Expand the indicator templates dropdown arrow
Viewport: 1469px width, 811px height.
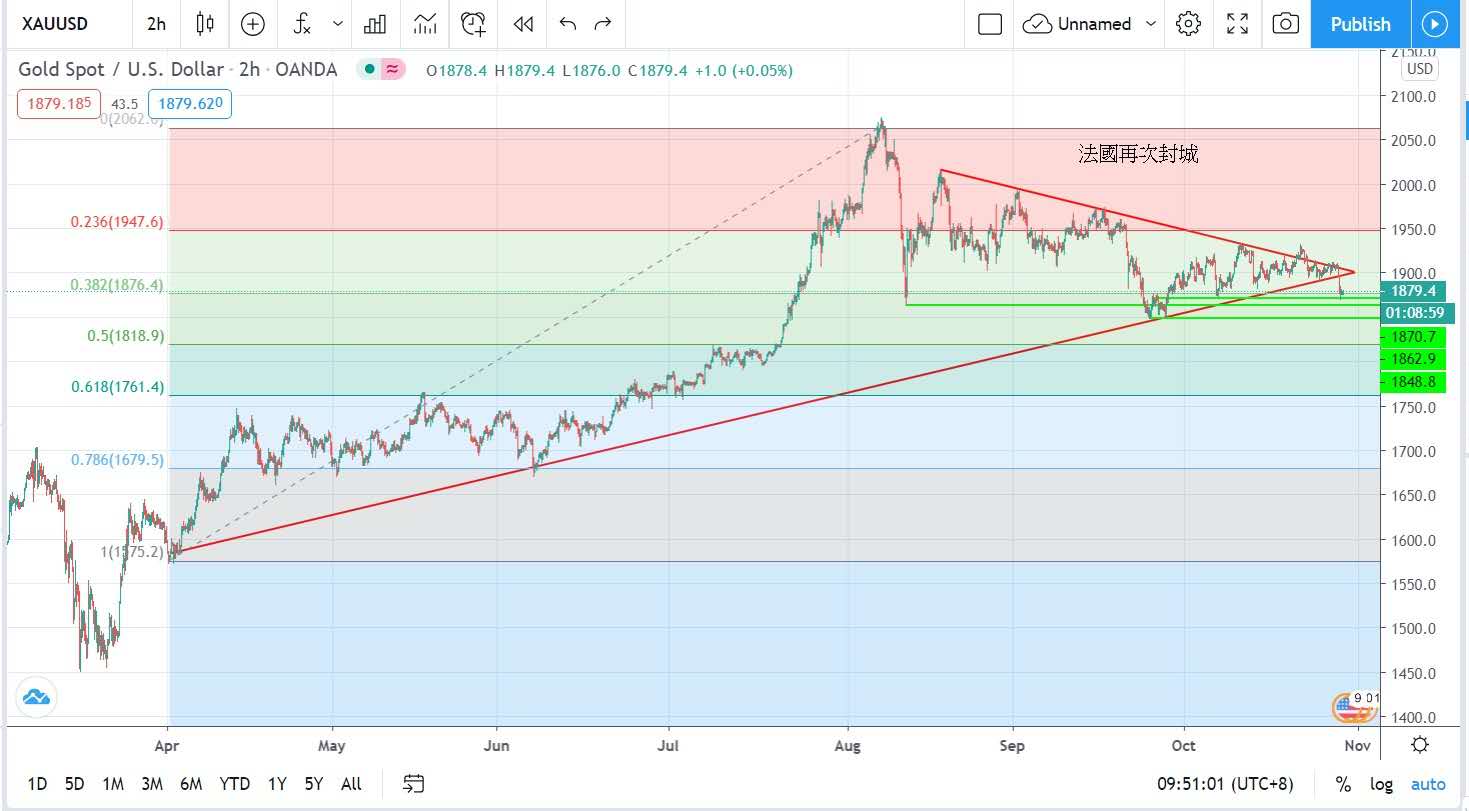point(338,24)
